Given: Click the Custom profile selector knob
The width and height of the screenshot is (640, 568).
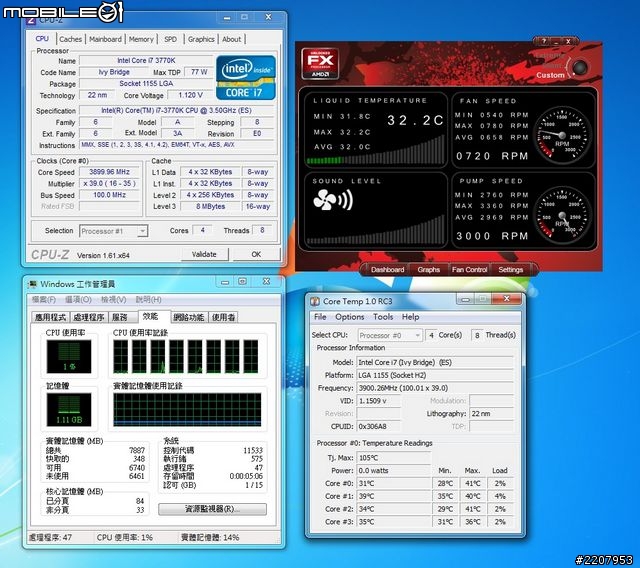Looking at the screenshot, I should (x=580, y=68).
